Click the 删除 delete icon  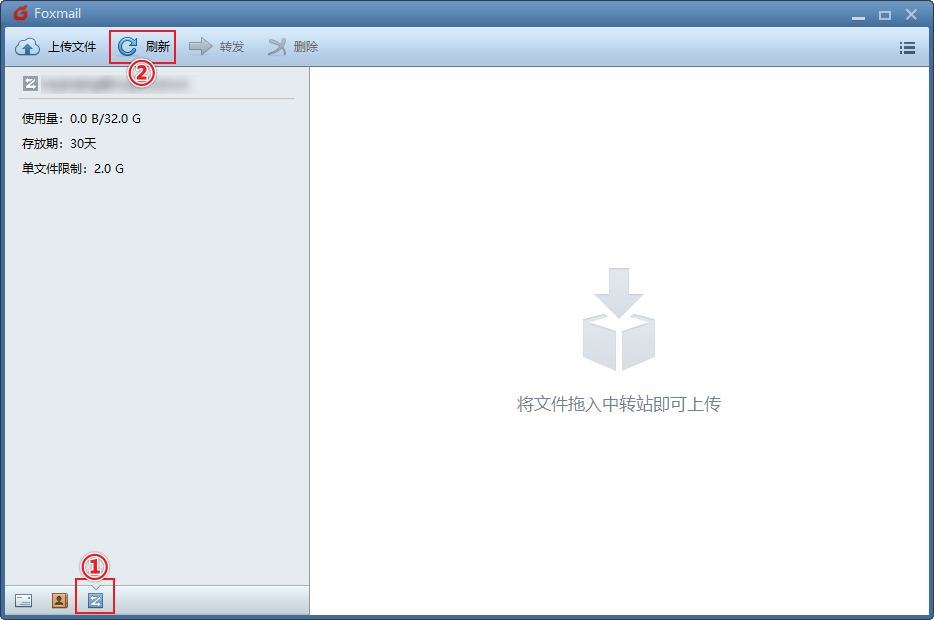(277, 47)
